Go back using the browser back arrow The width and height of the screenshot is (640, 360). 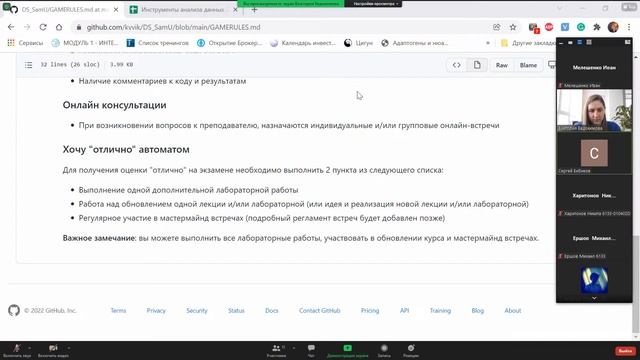tap(11, 27)
